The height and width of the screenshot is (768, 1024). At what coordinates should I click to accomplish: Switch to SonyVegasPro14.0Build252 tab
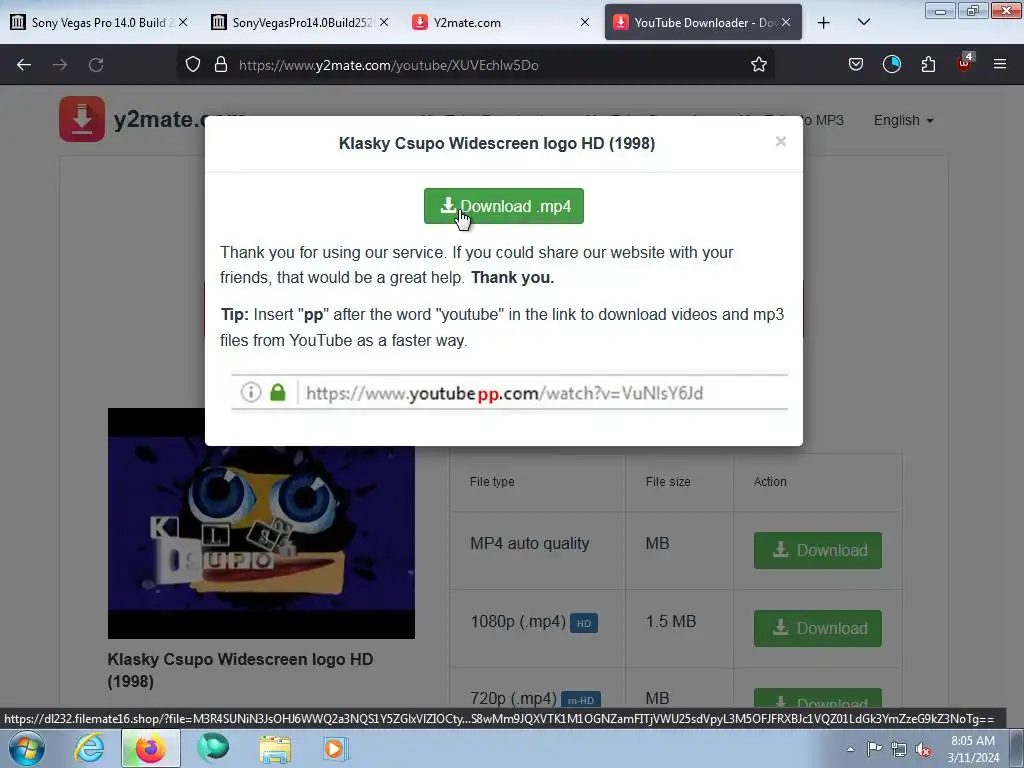pyautogui.click(x=300, y=23)
